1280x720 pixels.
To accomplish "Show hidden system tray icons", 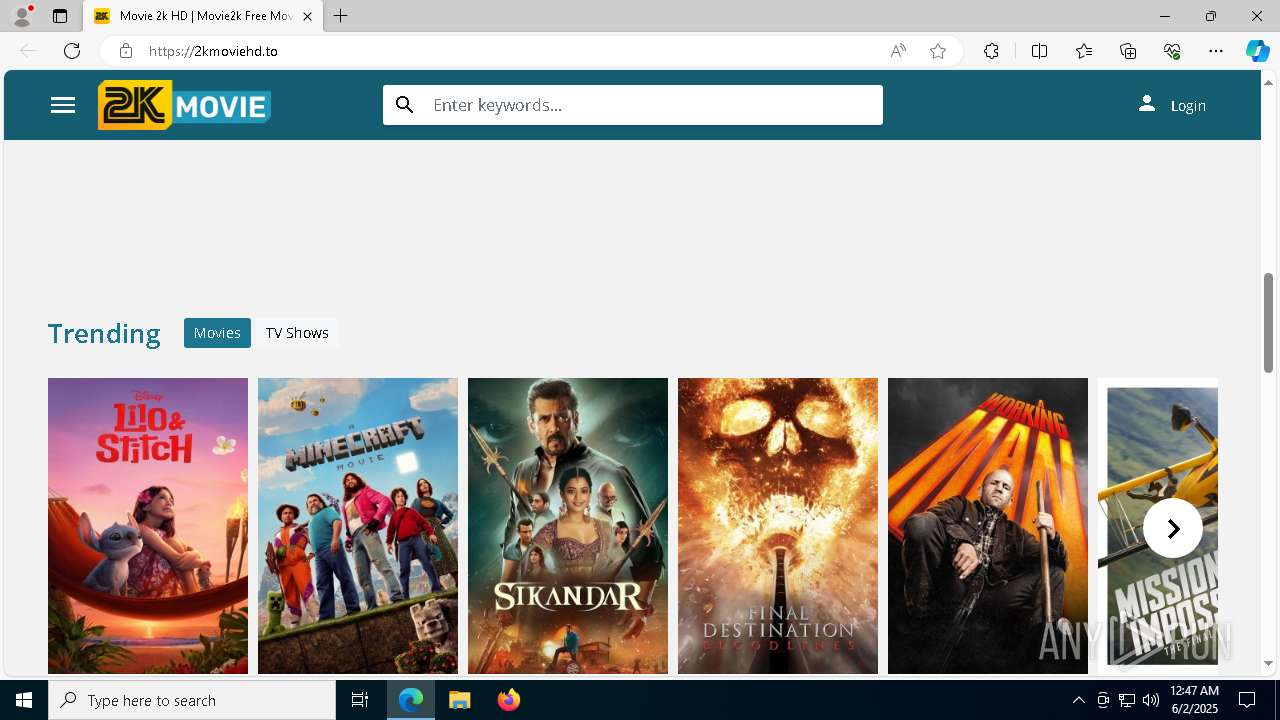I will pos(1078,700).
